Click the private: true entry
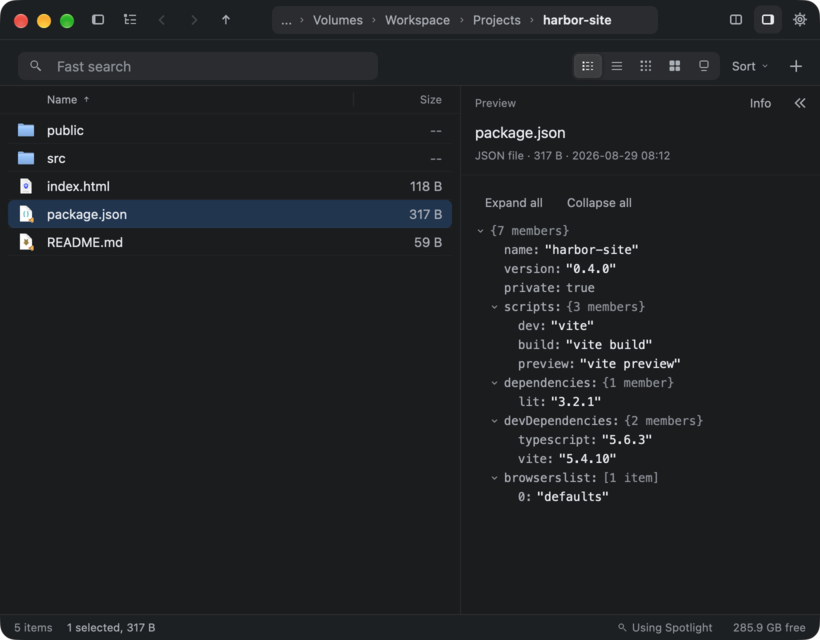Image resolution: width=820 pixels, height=640 pixels. point(549,288)
